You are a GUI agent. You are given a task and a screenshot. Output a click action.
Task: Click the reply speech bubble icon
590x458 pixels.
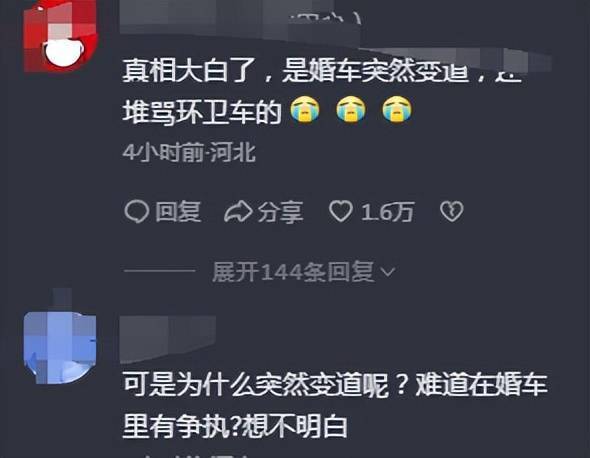[x=137, y=212]
